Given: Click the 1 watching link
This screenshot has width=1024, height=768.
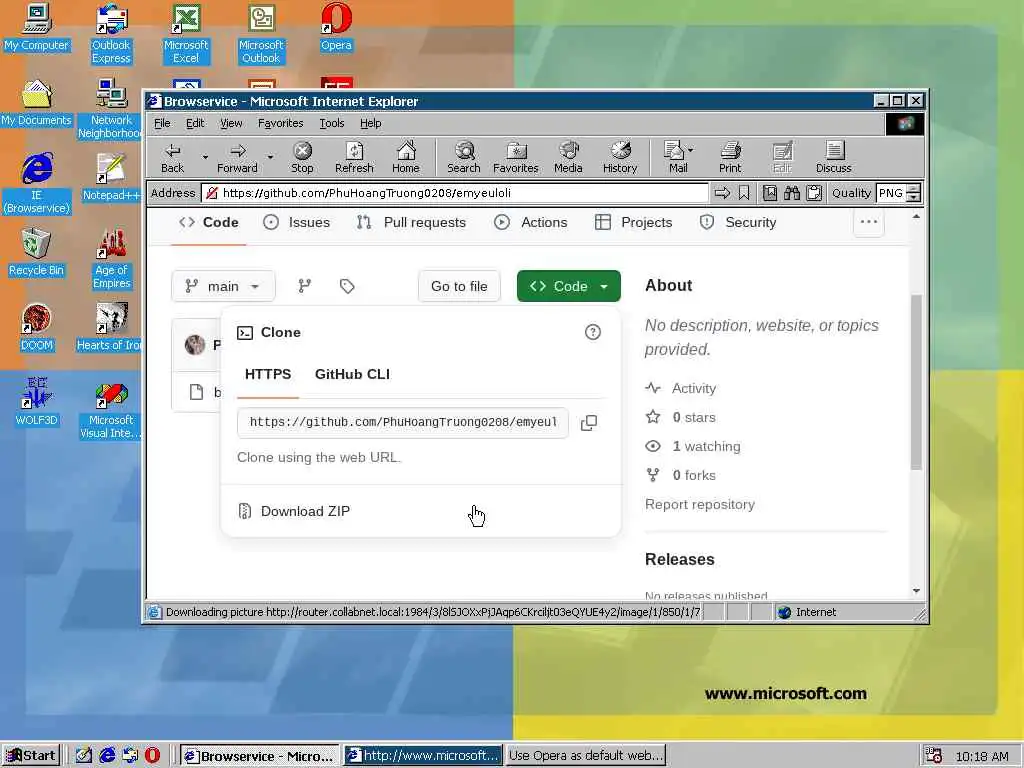Looking at the screenshot, I should [x=693, y=446].
